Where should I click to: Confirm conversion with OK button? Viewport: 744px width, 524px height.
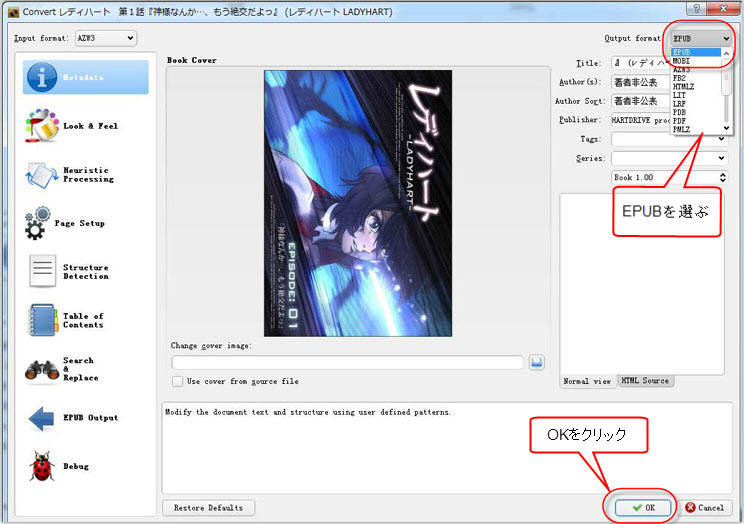(643, 507)
